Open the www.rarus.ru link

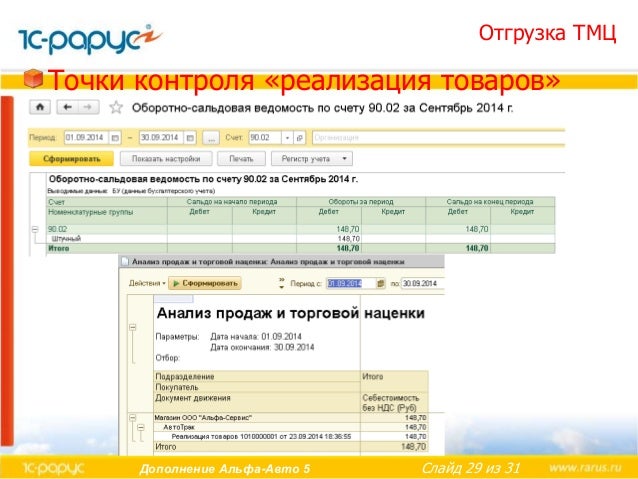(x=586, y=467)
